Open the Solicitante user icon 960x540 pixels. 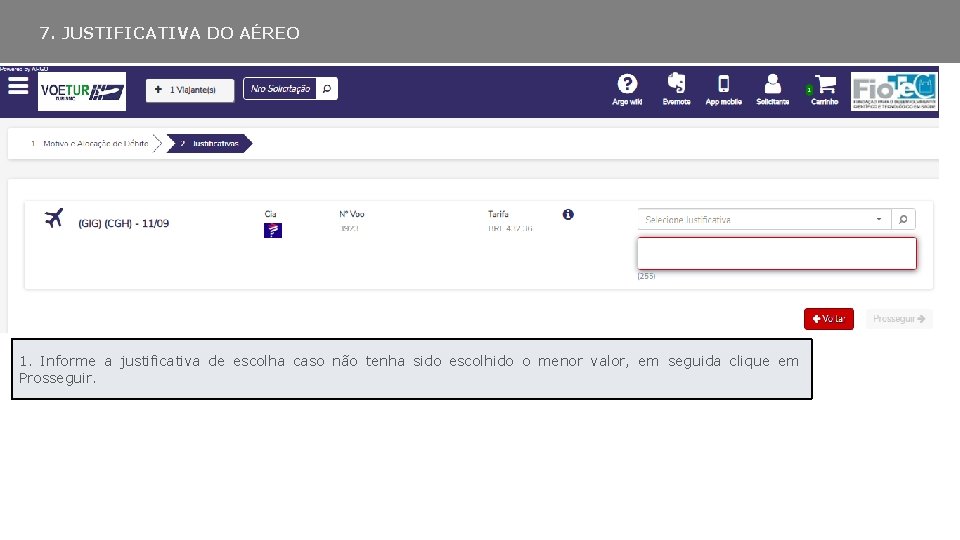click(x=773, y=89)
